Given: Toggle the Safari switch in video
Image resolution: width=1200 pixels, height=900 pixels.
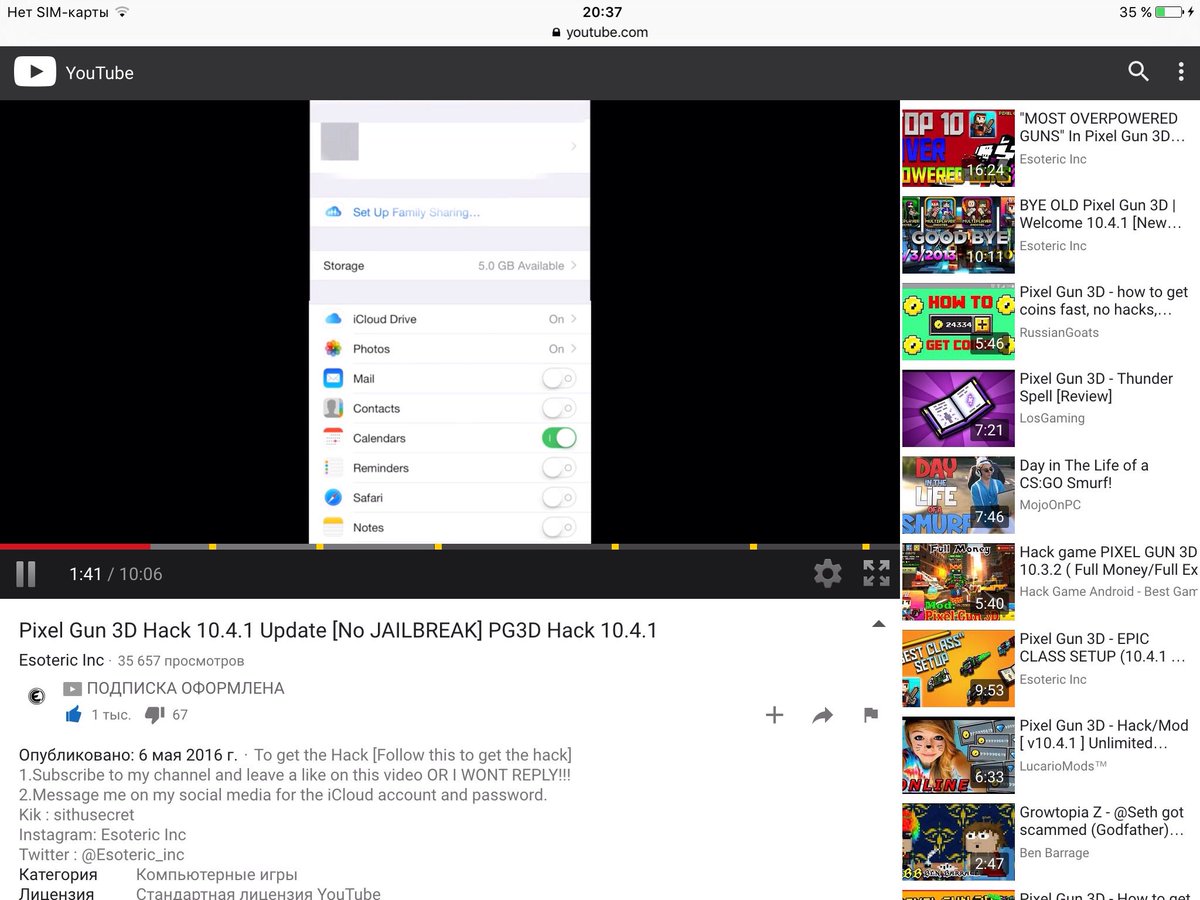Looking at the screenshot, I should (559, 497).
